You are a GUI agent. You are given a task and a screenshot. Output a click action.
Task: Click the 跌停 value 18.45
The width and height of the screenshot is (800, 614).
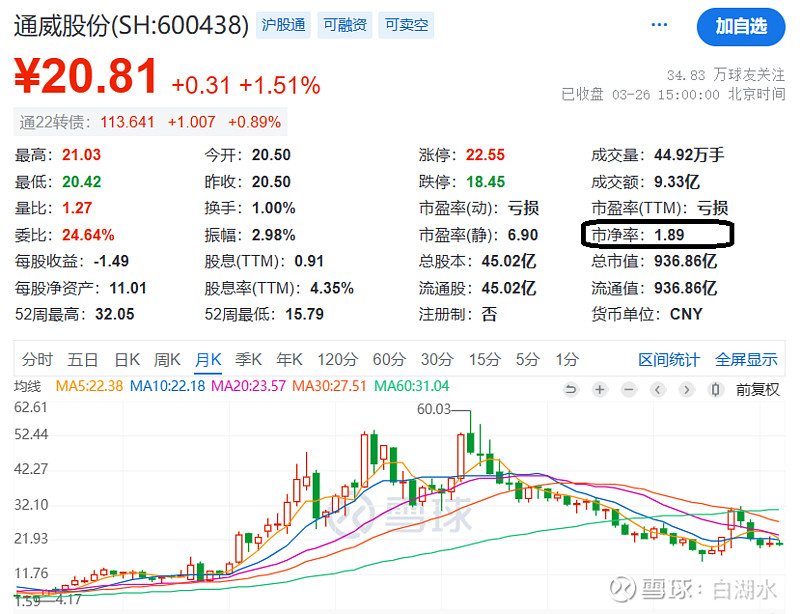pos(485,182)
